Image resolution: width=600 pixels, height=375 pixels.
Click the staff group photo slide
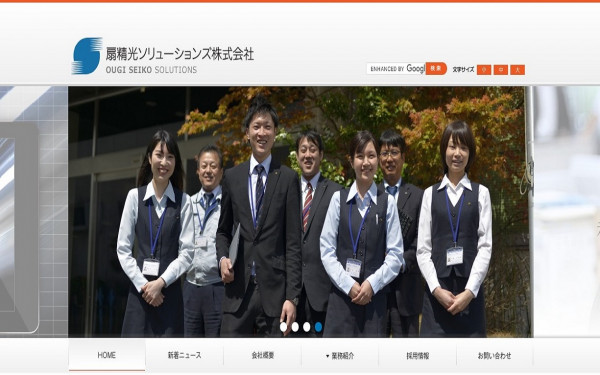pos(300,212)
